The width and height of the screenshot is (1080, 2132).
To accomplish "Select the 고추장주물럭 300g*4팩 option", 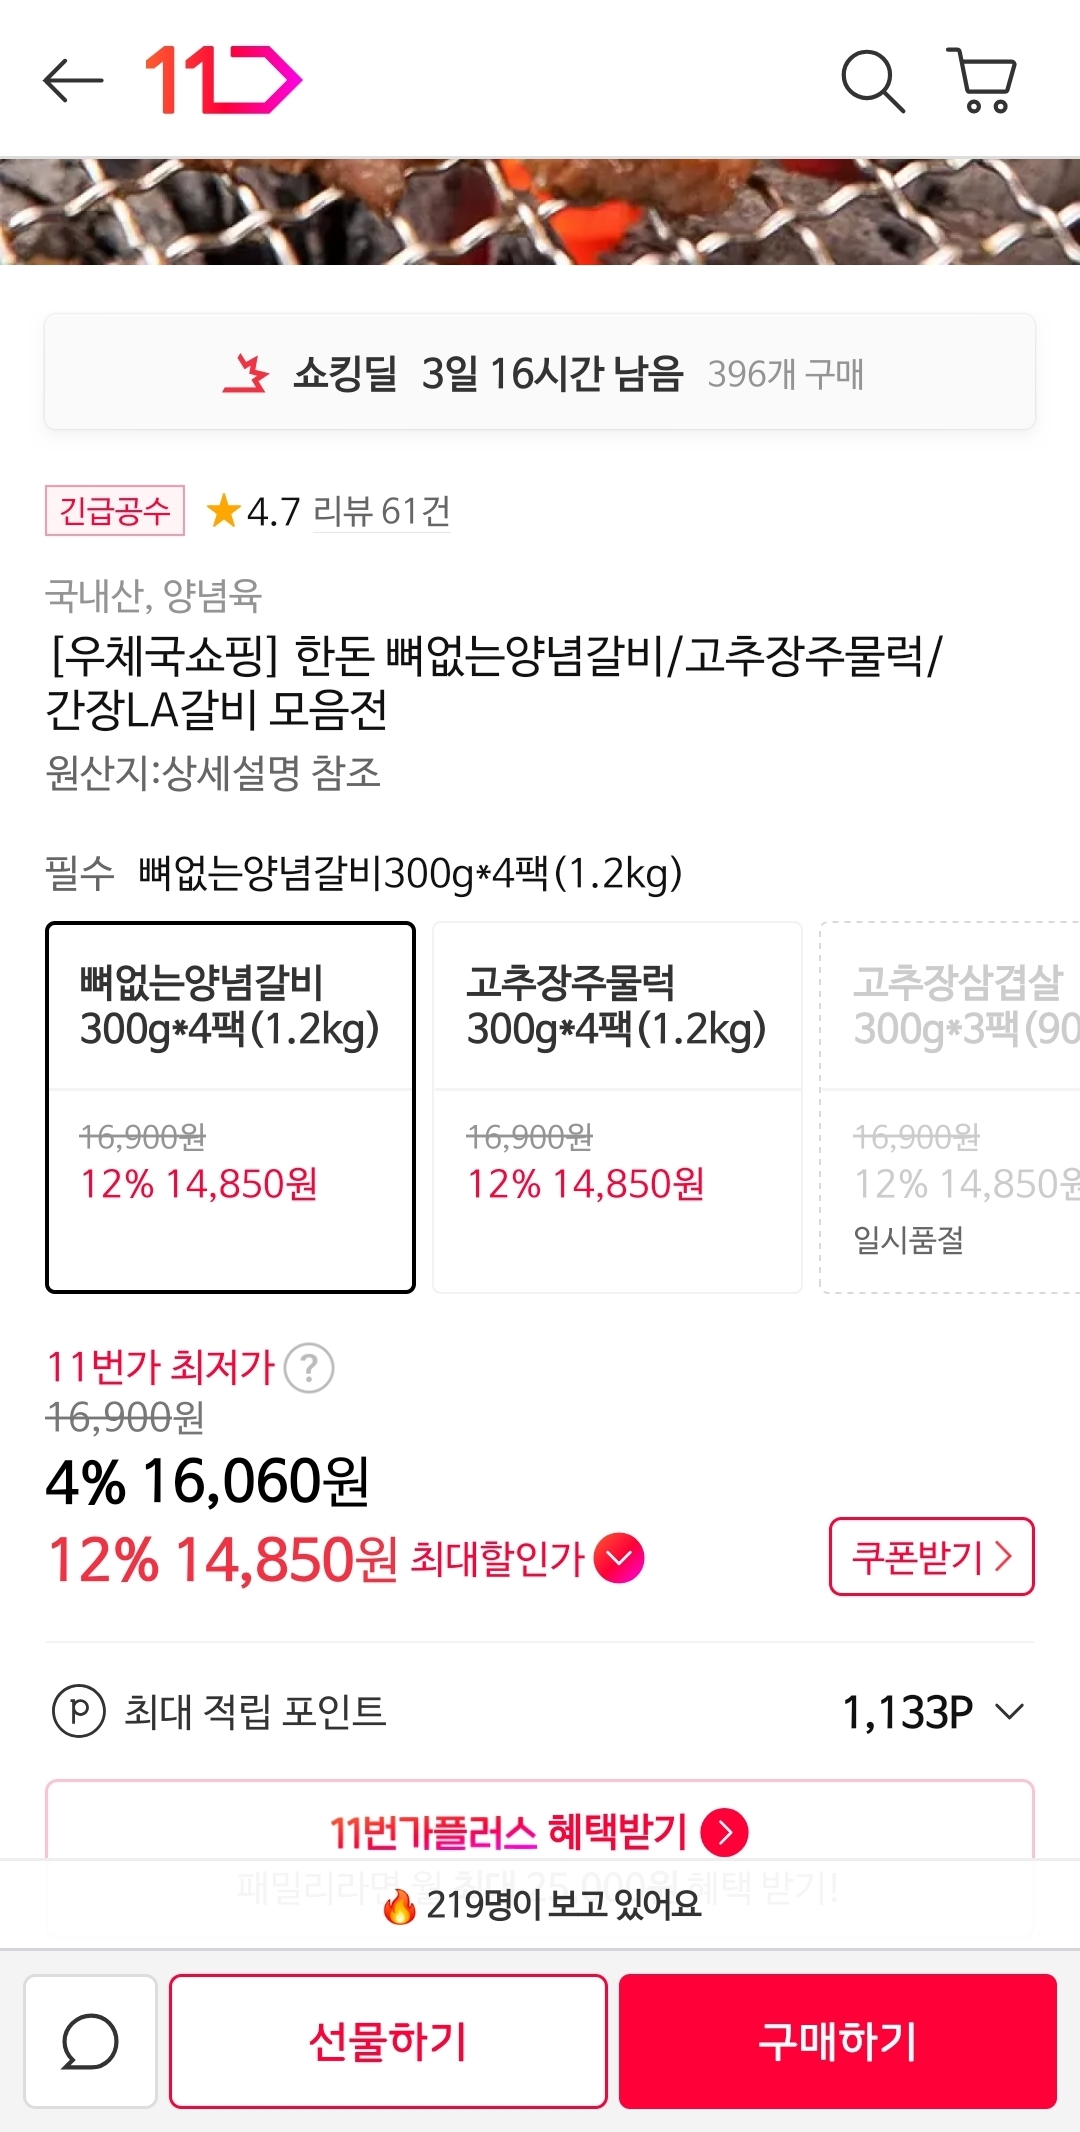I will pyautogui.click(x=617, y=1107).
